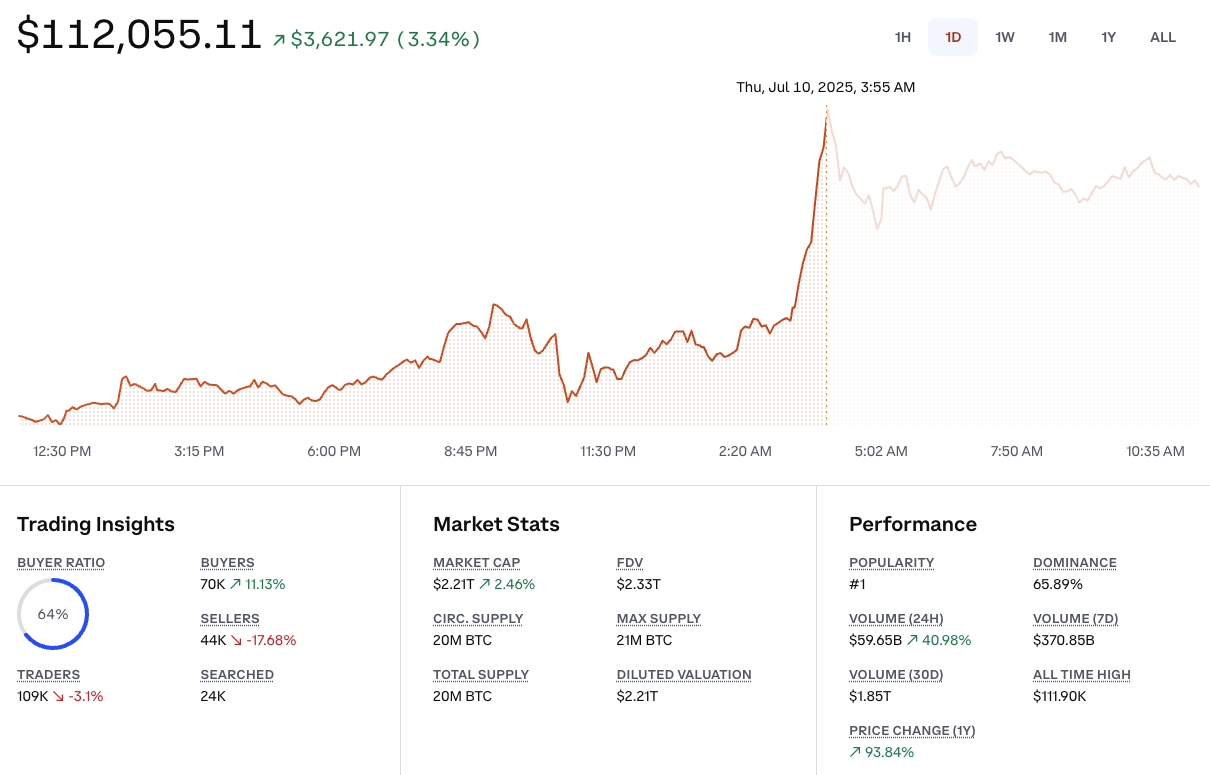Viewport: 1210px width, 775px height.
Task: Open the BUYER RATIO label tooltip
Action: [x=61, y=563]
